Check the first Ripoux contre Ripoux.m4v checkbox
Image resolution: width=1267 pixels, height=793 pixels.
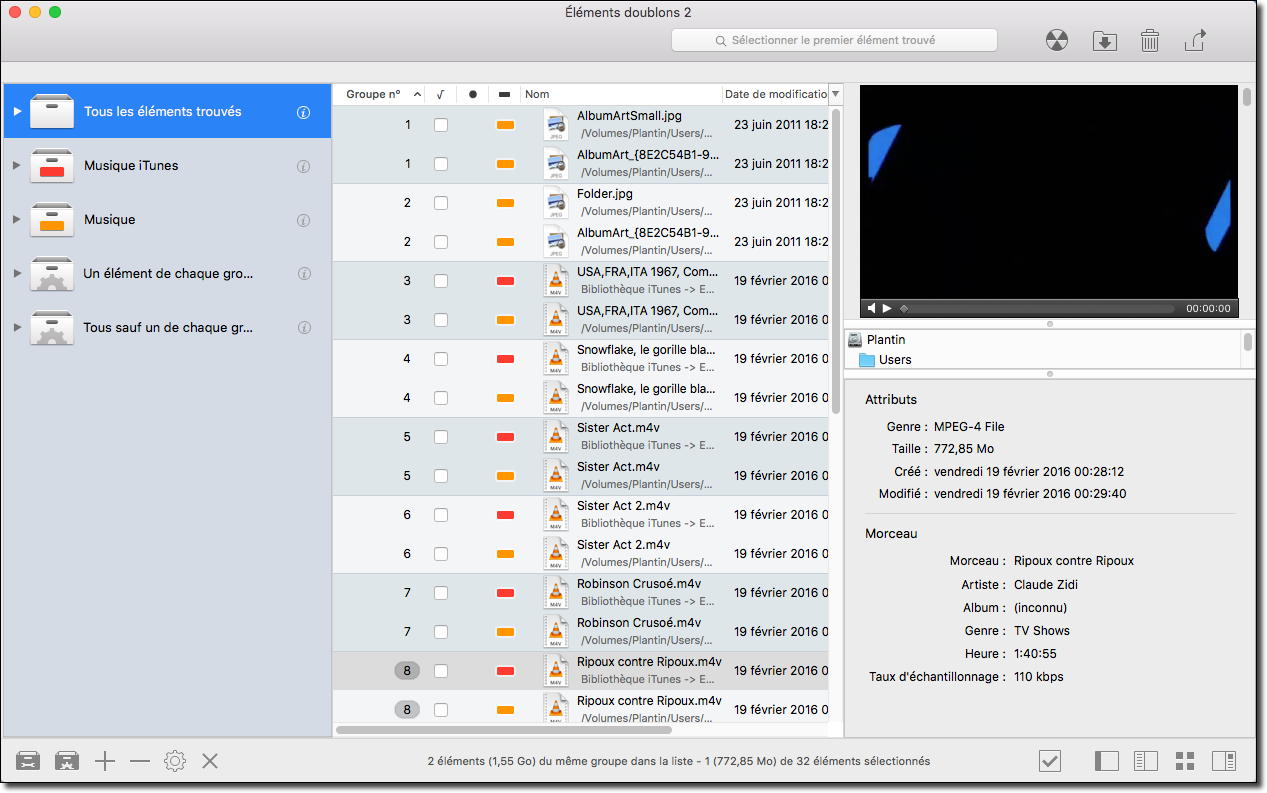click(441, 671)
